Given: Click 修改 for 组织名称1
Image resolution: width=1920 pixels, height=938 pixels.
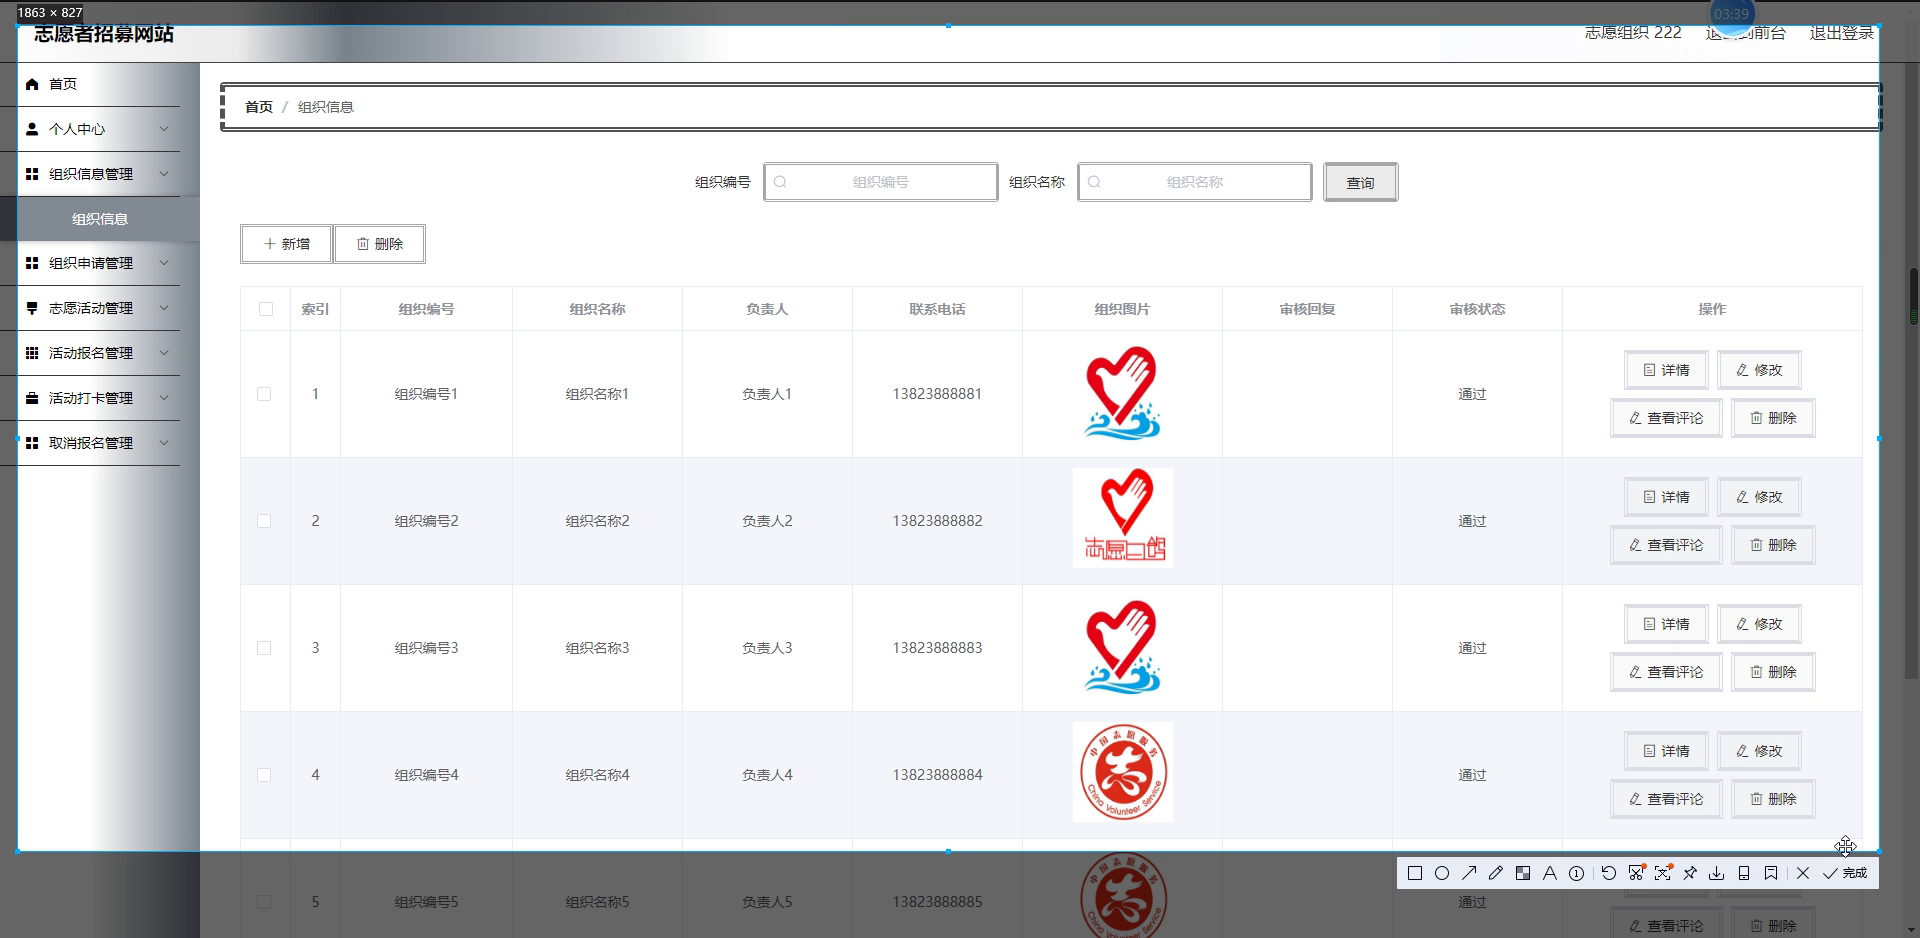Looking at the screenshot, I should click(x=1759, y=370).
